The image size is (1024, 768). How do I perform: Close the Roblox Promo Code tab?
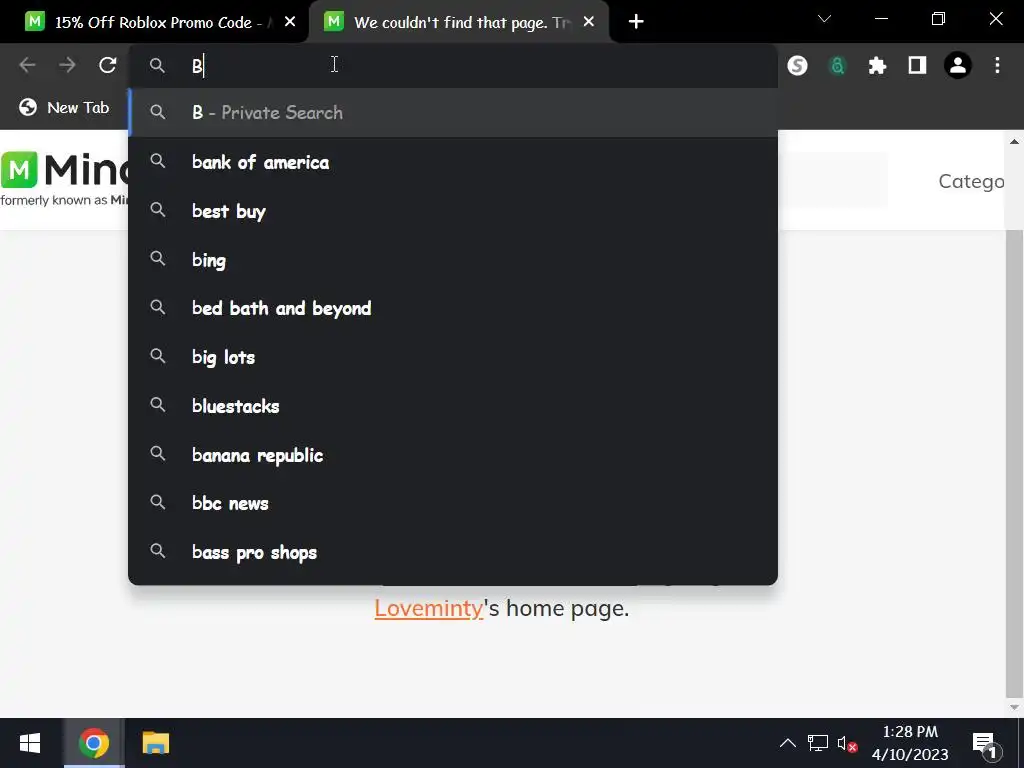pyautogui.click(x=290, y=22)
